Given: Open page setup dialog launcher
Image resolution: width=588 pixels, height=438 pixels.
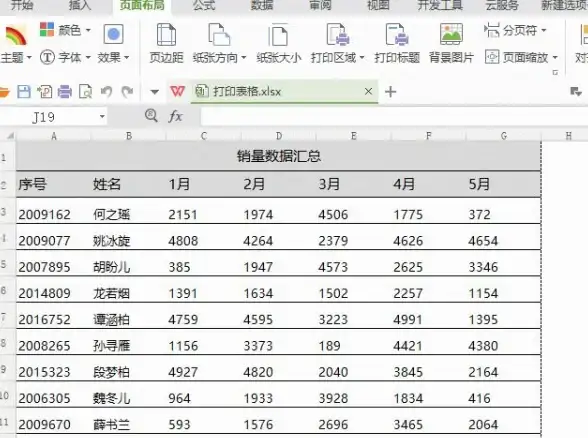Looking at the screenshot, I should (555, 72).
